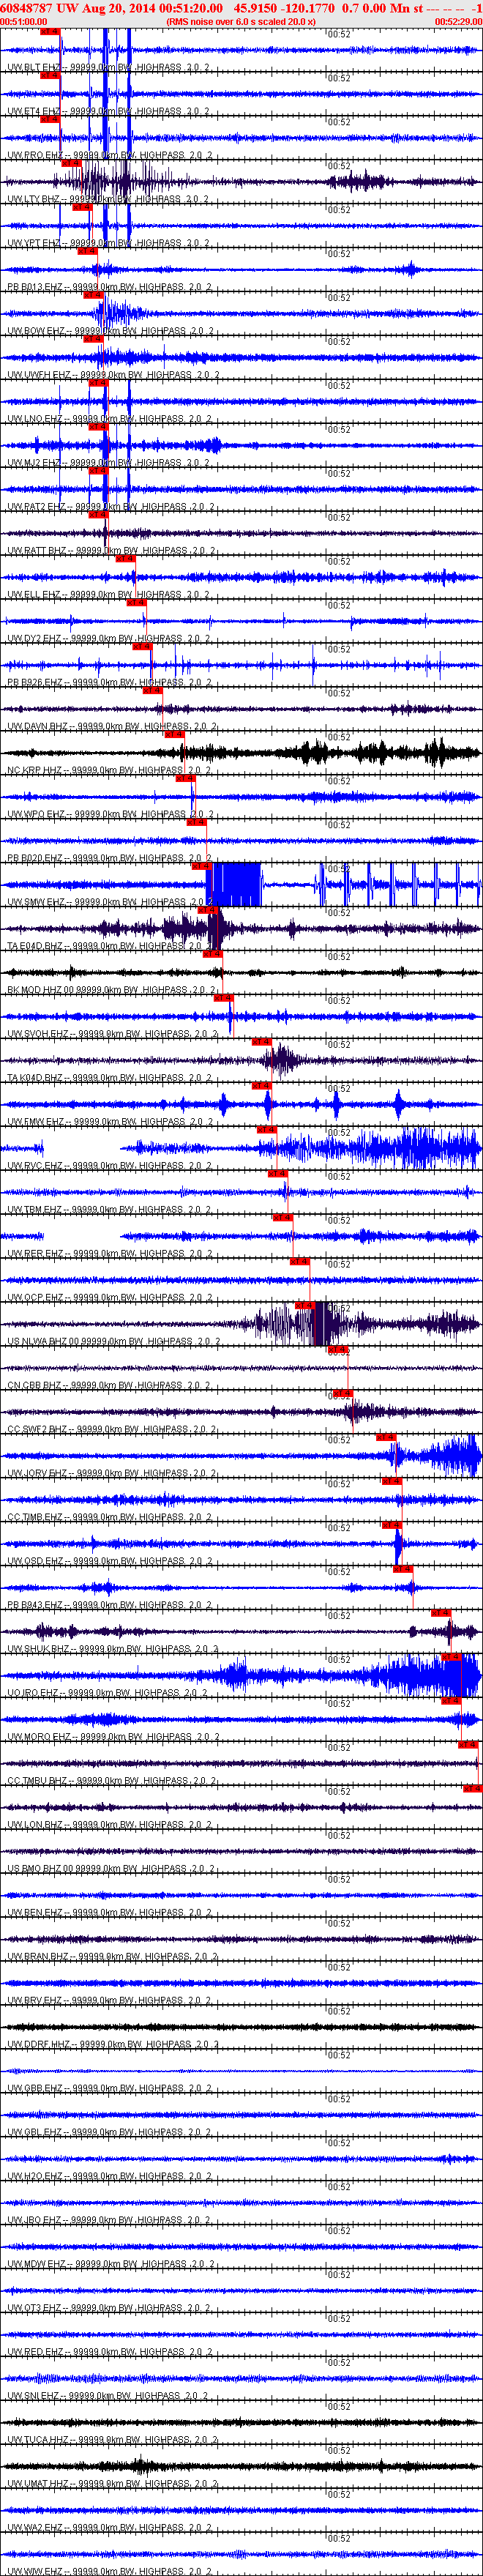
Task: Click the NC KRP HHZ station label
Action: (x=109, y=772)
